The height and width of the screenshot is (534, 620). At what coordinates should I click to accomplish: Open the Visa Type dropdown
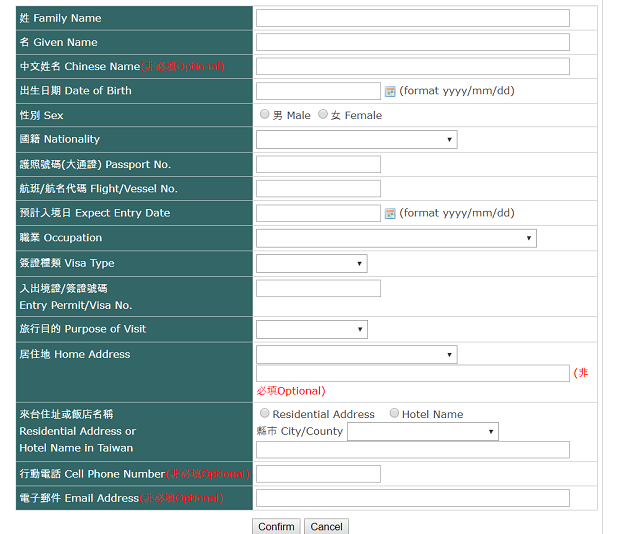point(311,264)
